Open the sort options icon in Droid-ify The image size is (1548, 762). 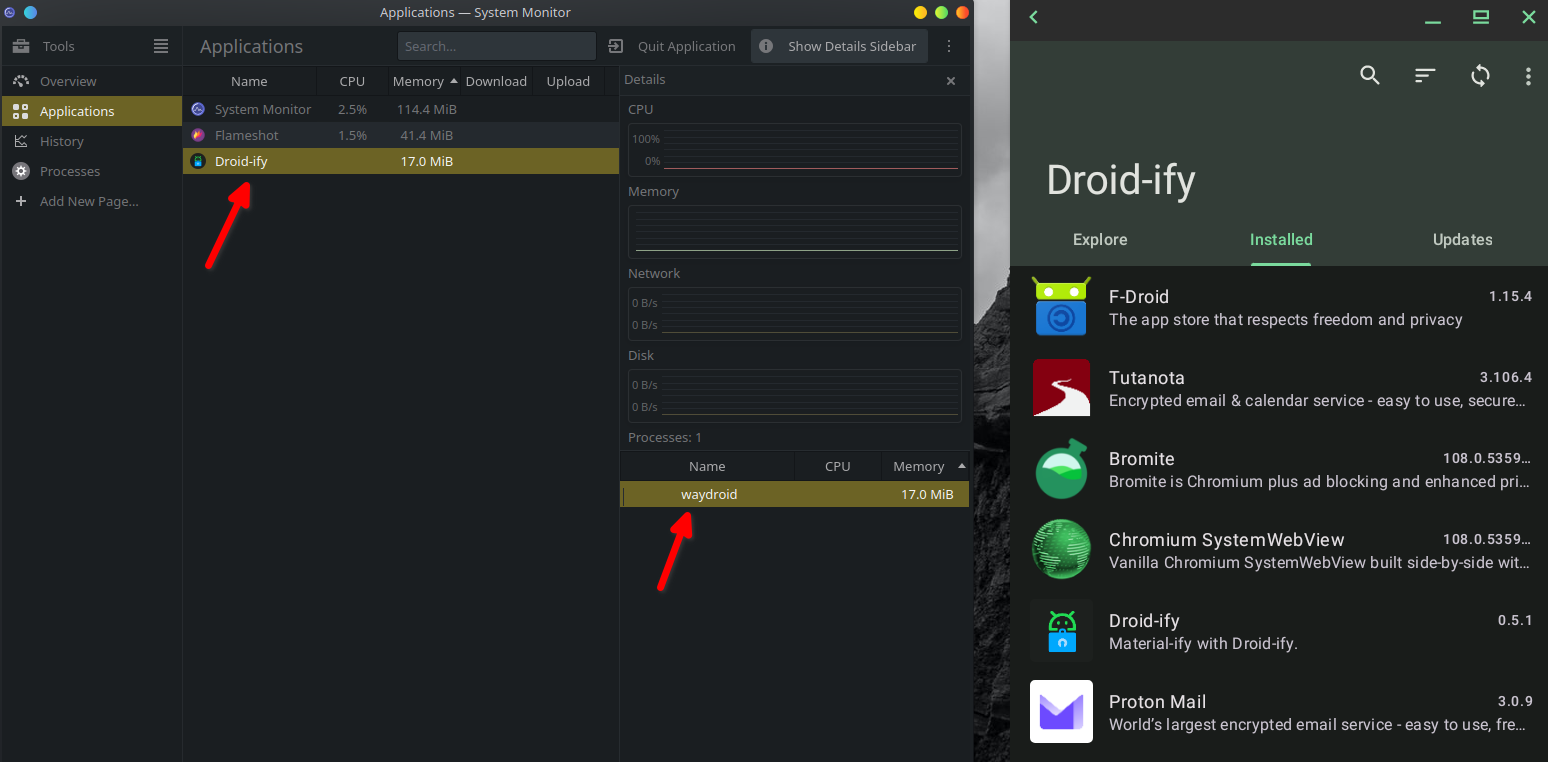tap(1425, 75)
